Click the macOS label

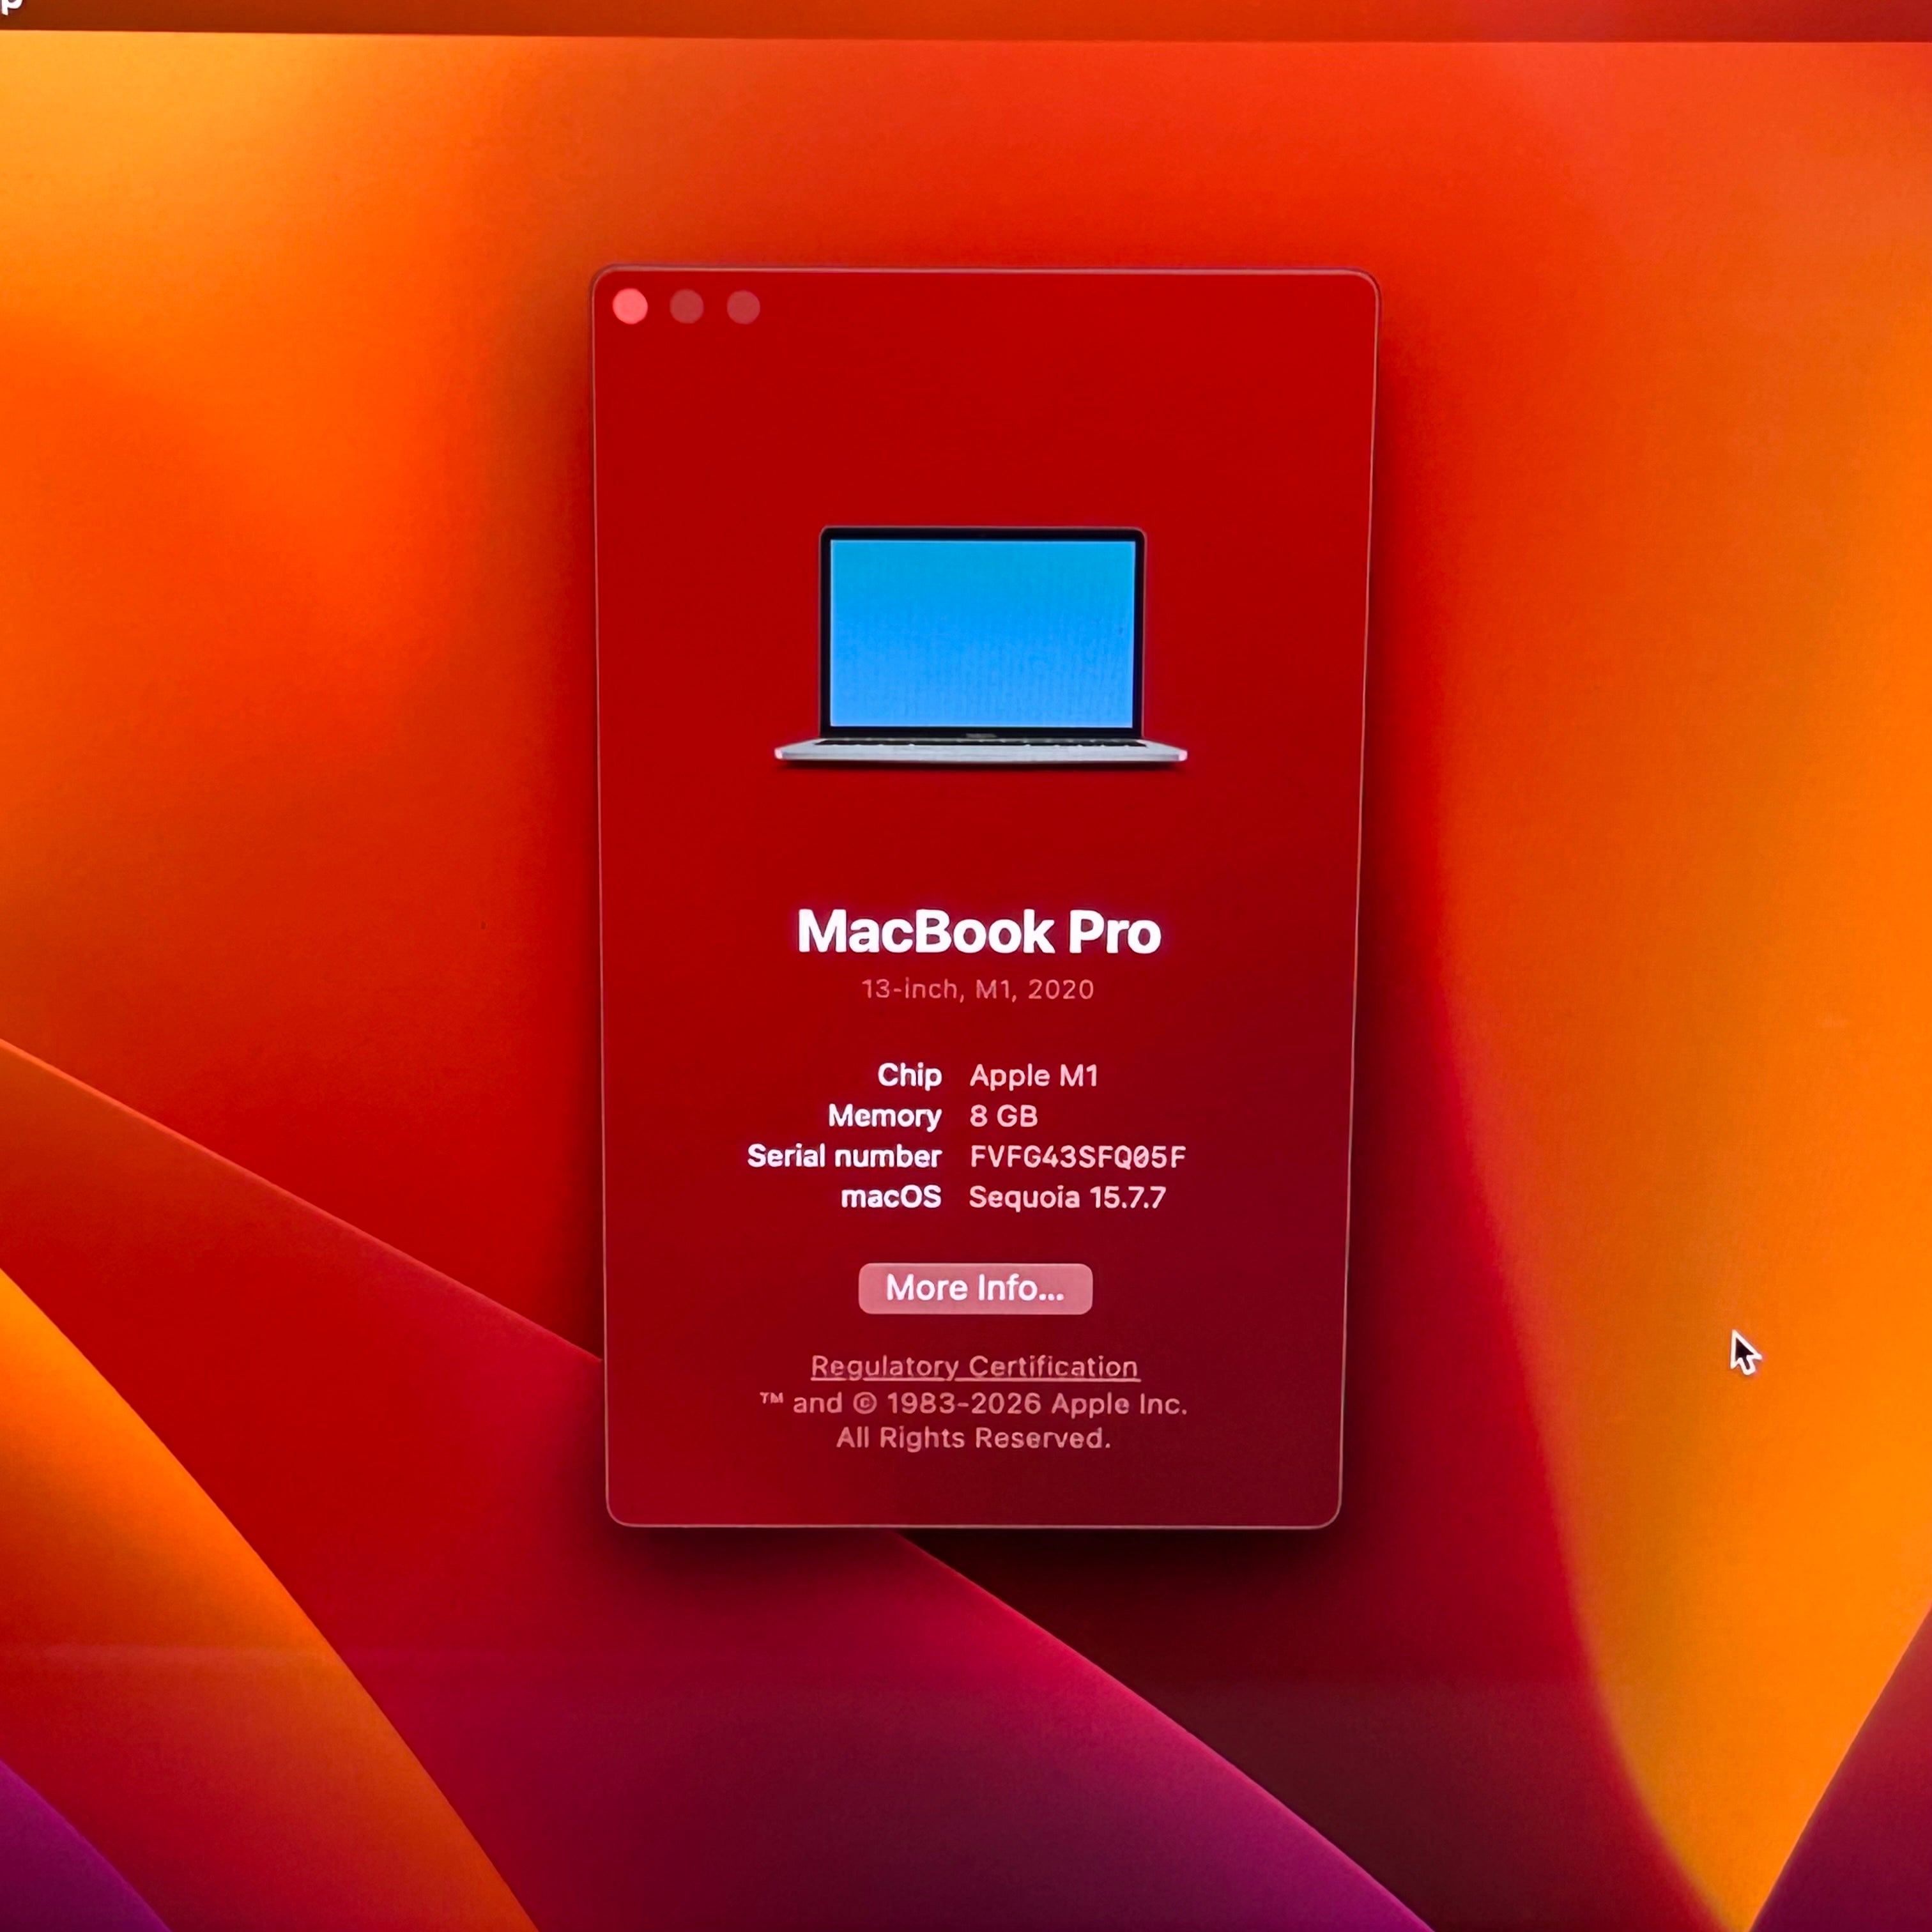pyautogui.click(x=890, y=1197)
